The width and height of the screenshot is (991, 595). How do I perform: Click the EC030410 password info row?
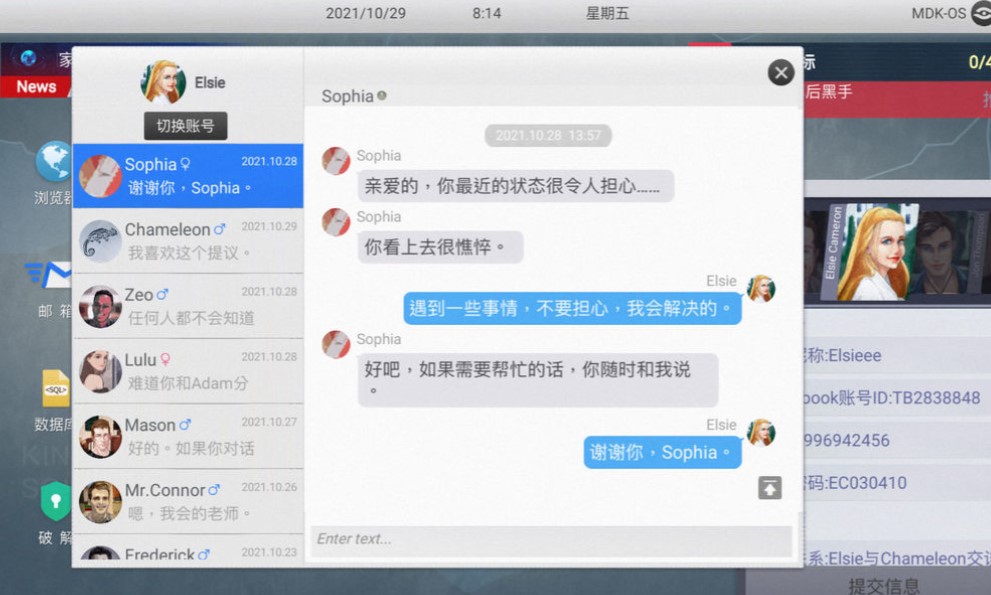point(897,482)
